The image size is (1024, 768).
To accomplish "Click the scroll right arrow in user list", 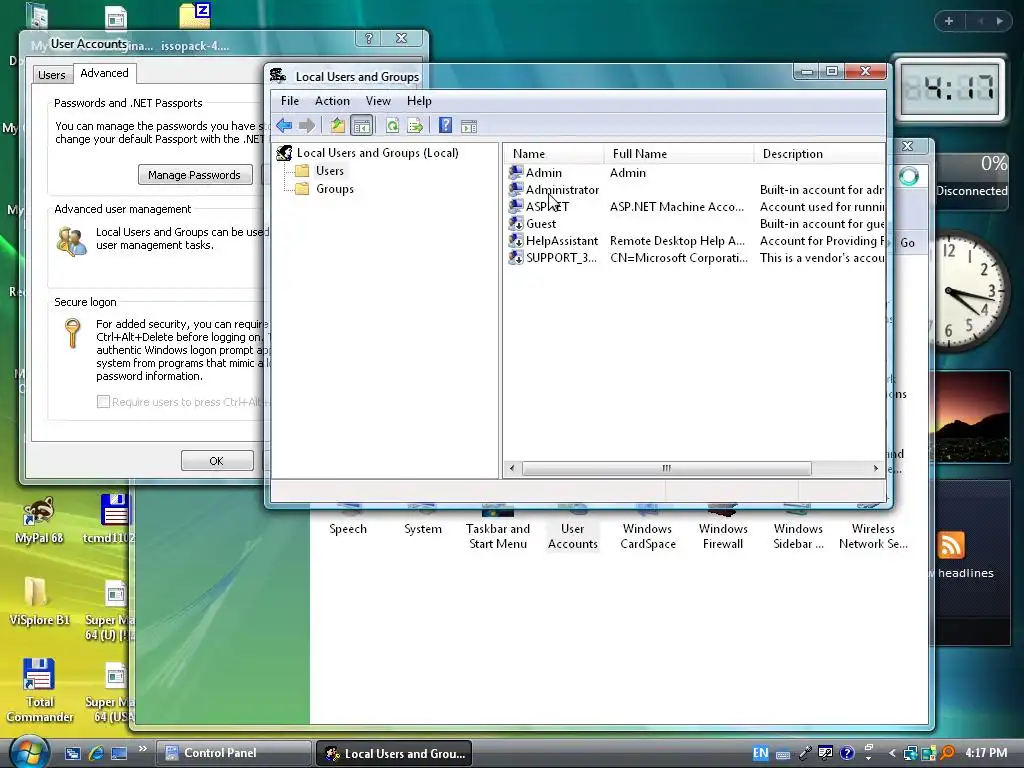I will tap(876, 468).
